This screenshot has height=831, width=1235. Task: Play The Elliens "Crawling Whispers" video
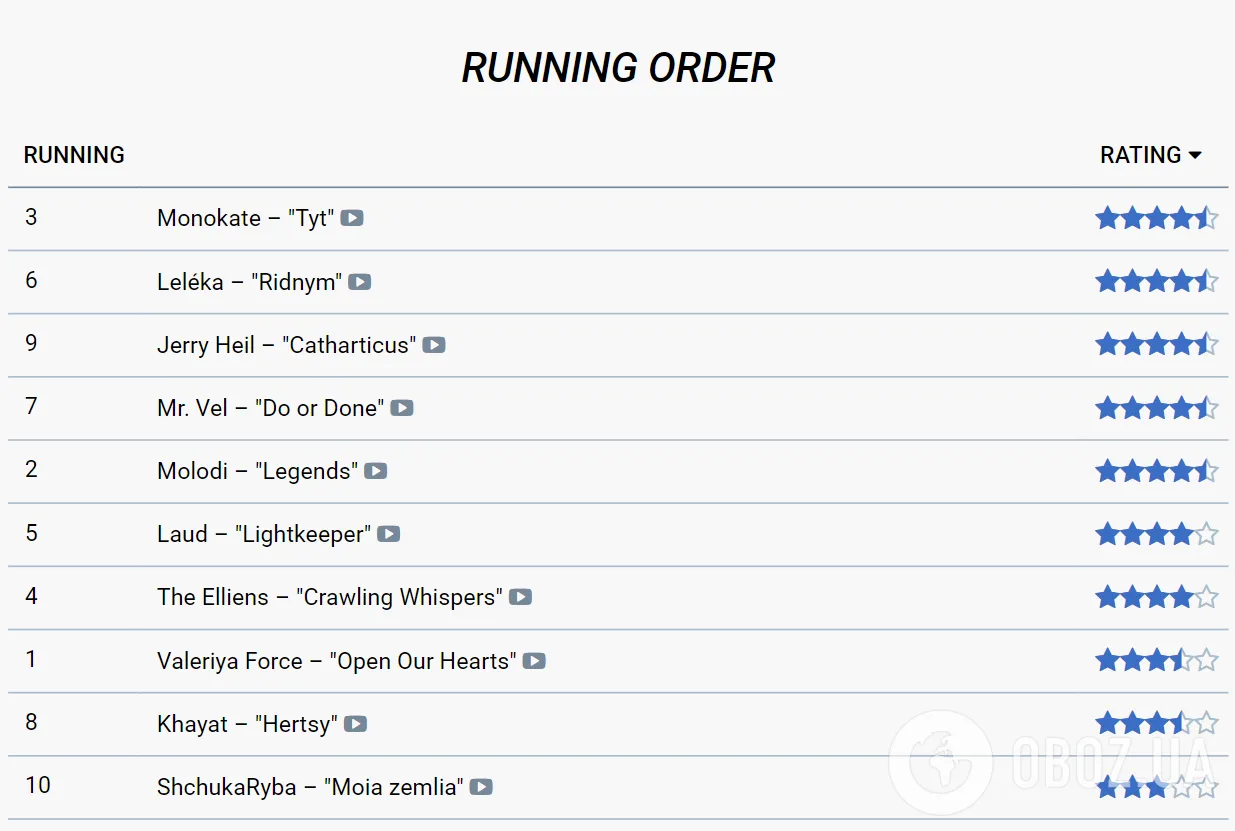520,597
